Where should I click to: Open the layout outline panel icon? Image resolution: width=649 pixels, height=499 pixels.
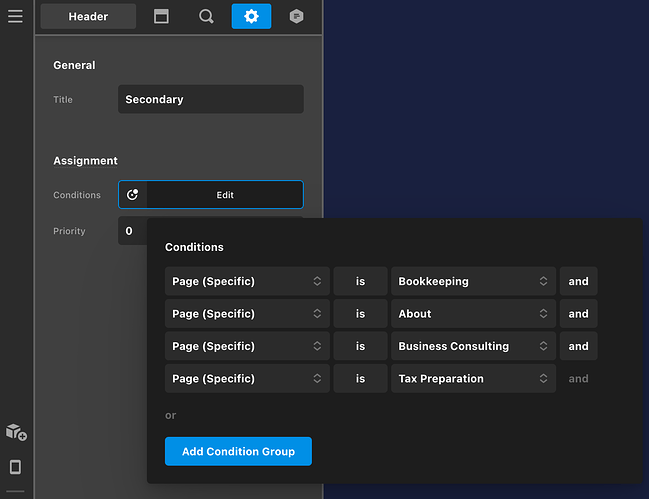pos(161,17)
